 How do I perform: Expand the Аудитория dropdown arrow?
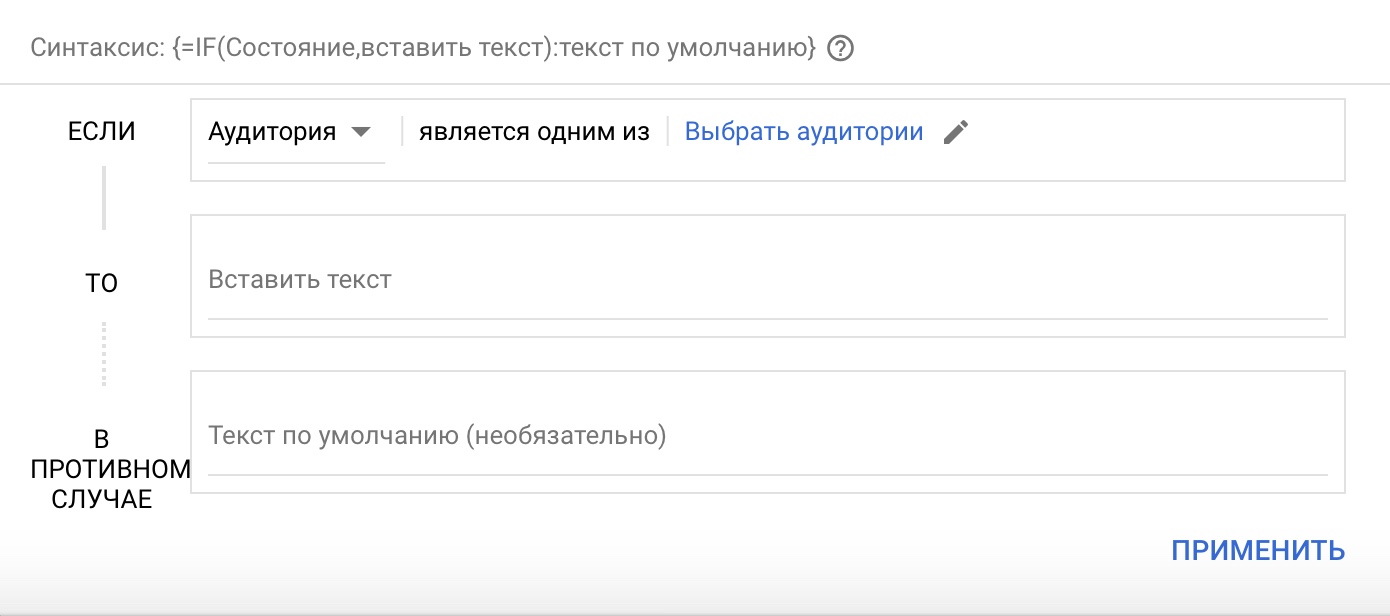[361, 132]
